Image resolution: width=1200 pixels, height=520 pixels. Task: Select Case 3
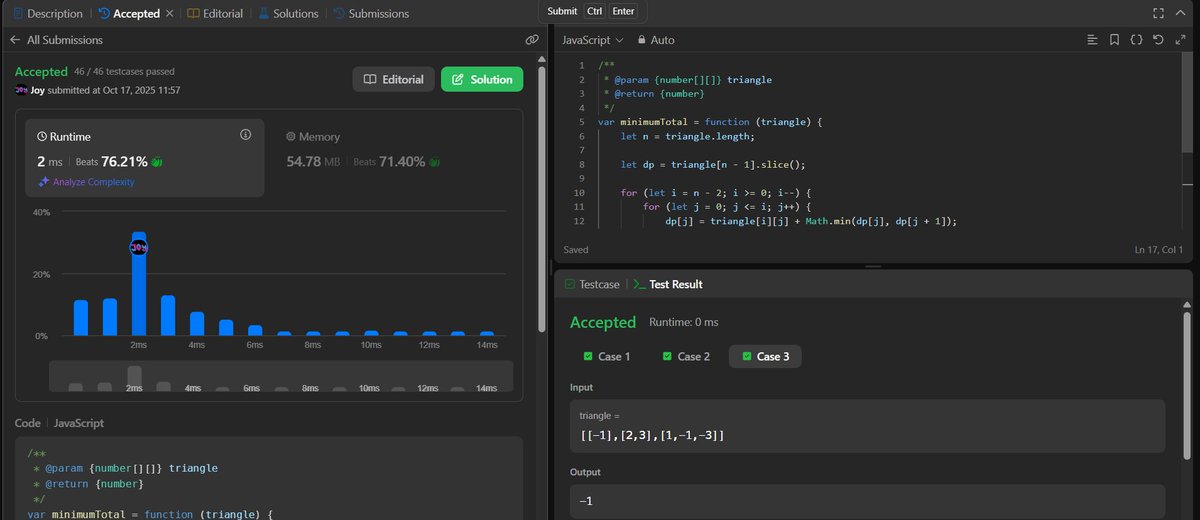click(x=765, y=356)
